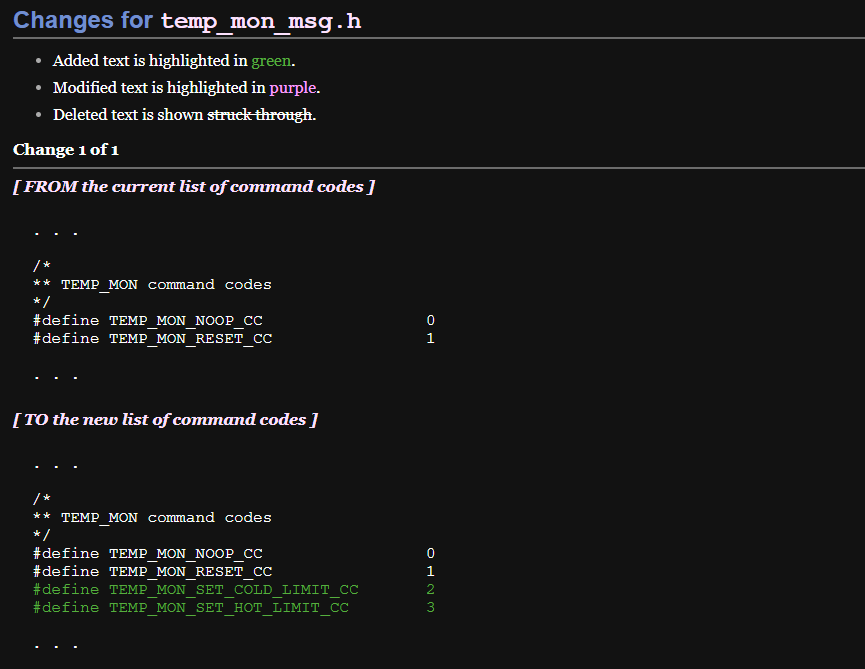Click the green TEMP_MON_SET_HOT_LIMIT_CC define

(228, 608)
